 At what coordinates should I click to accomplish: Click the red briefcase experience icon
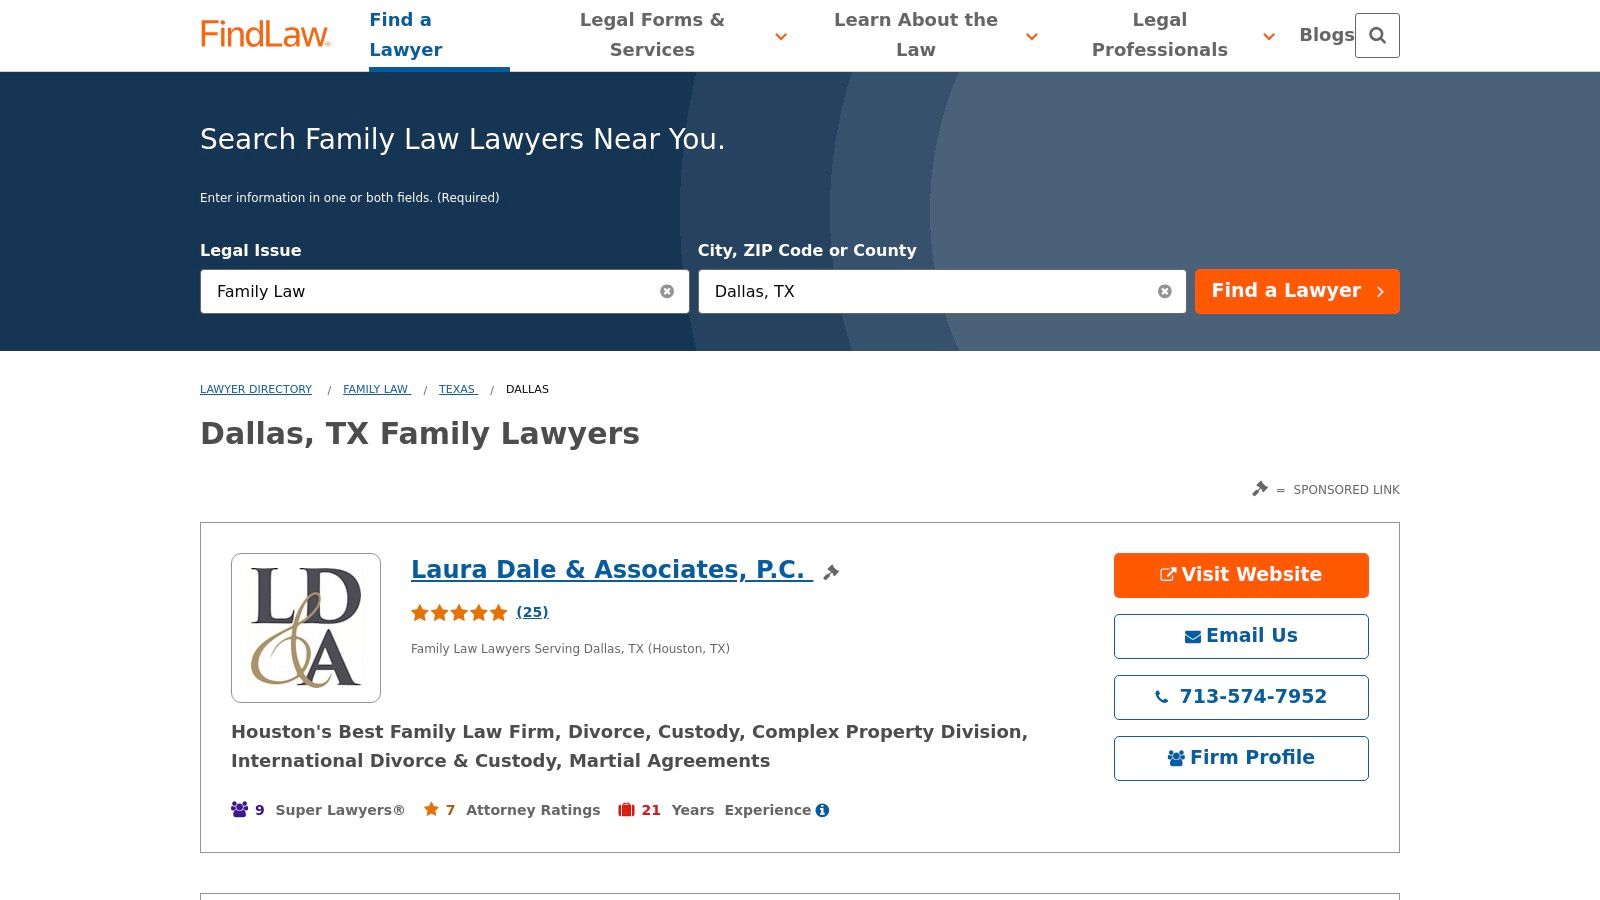[x=626, y=809]
